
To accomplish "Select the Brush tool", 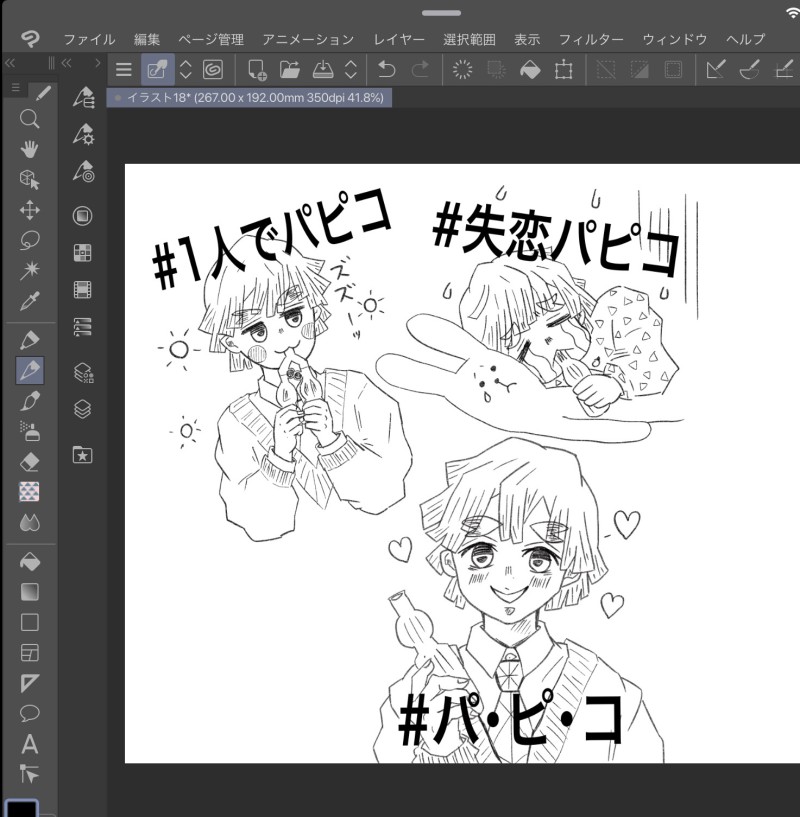I will pos(30,401).
